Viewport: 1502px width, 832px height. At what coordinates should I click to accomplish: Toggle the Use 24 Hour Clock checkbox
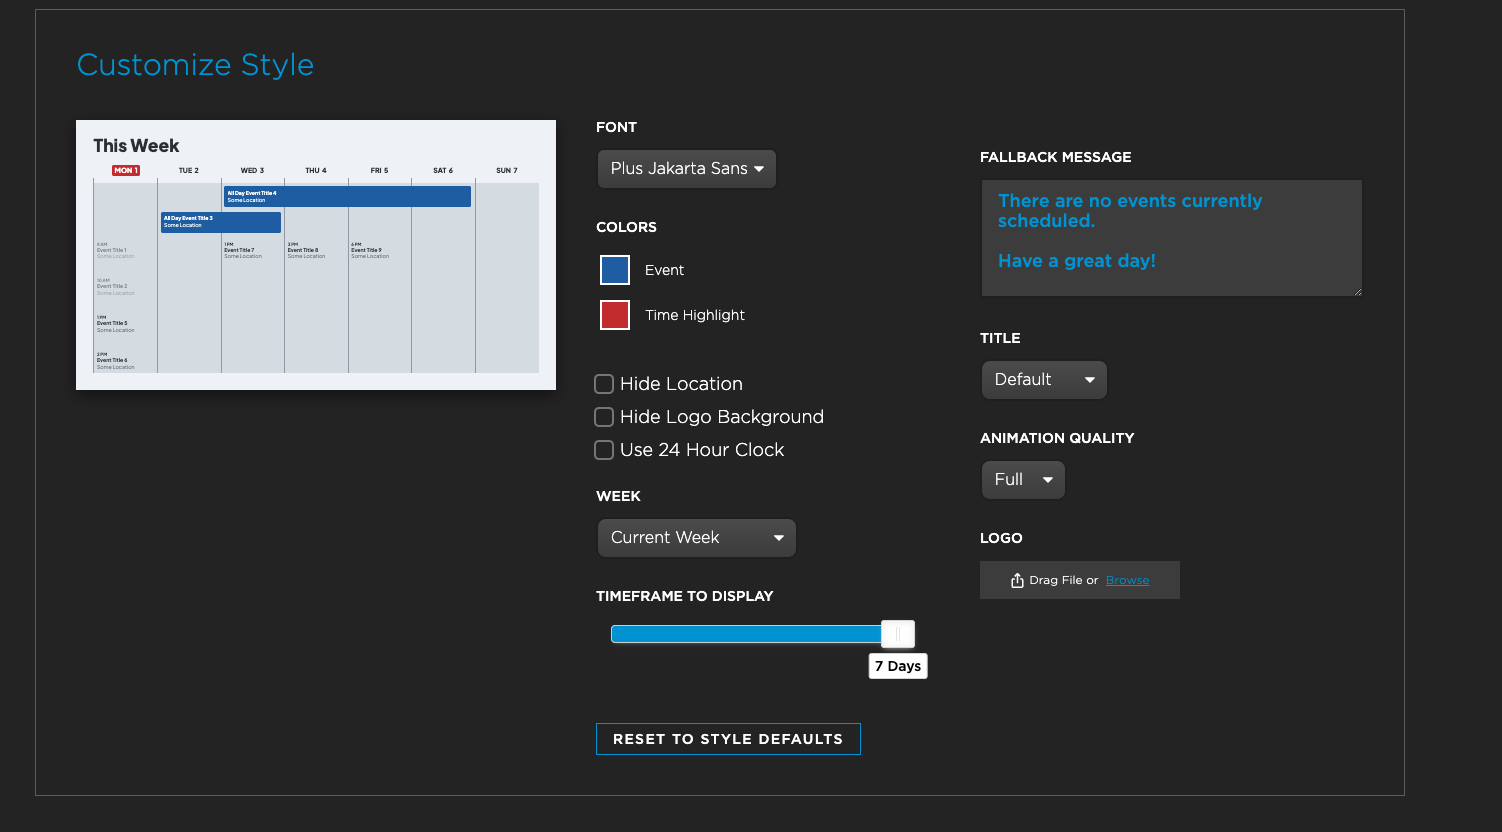(604, 450)
